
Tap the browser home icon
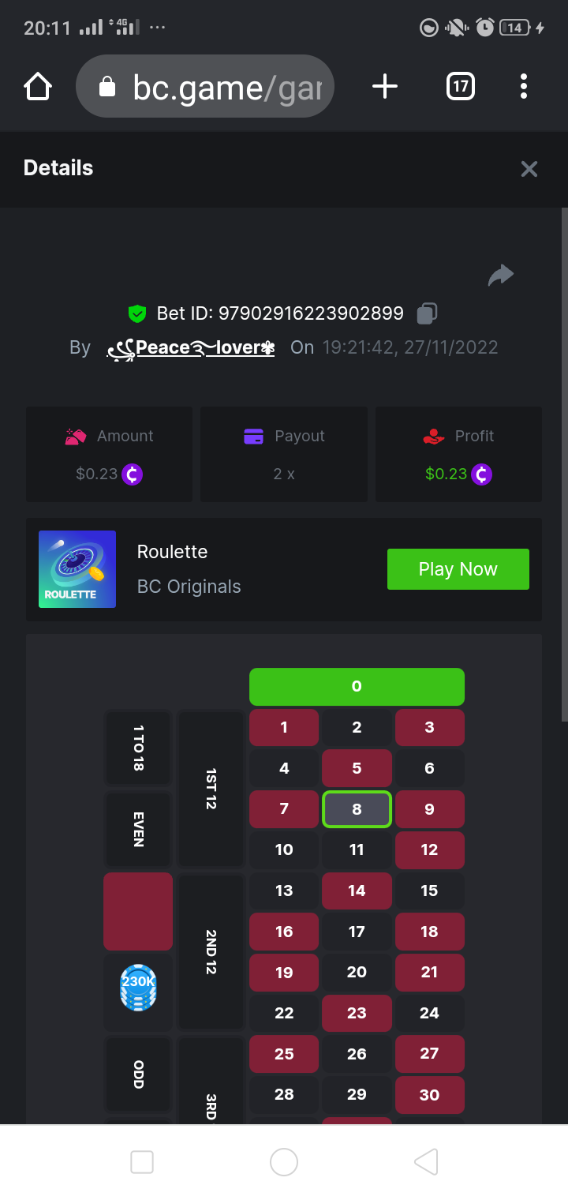(x=37, y=87)
